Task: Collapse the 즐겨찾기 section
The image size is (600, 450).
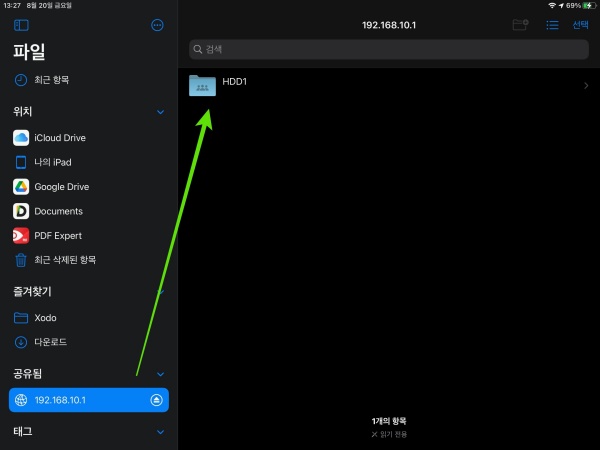Action: point(161,292)
